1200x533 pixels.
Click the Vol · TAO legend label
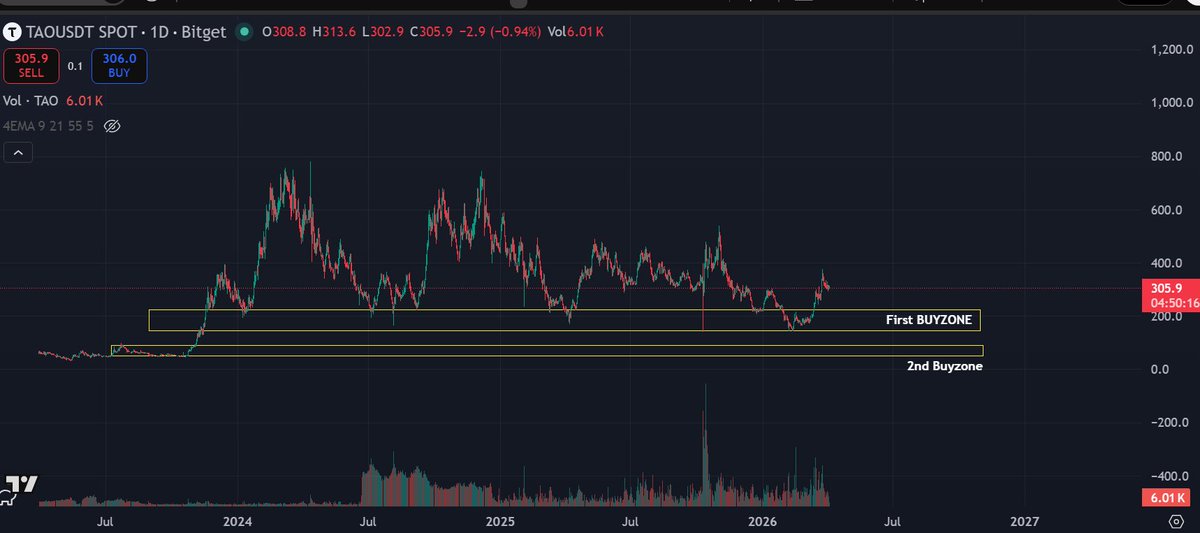pos(29,101)
